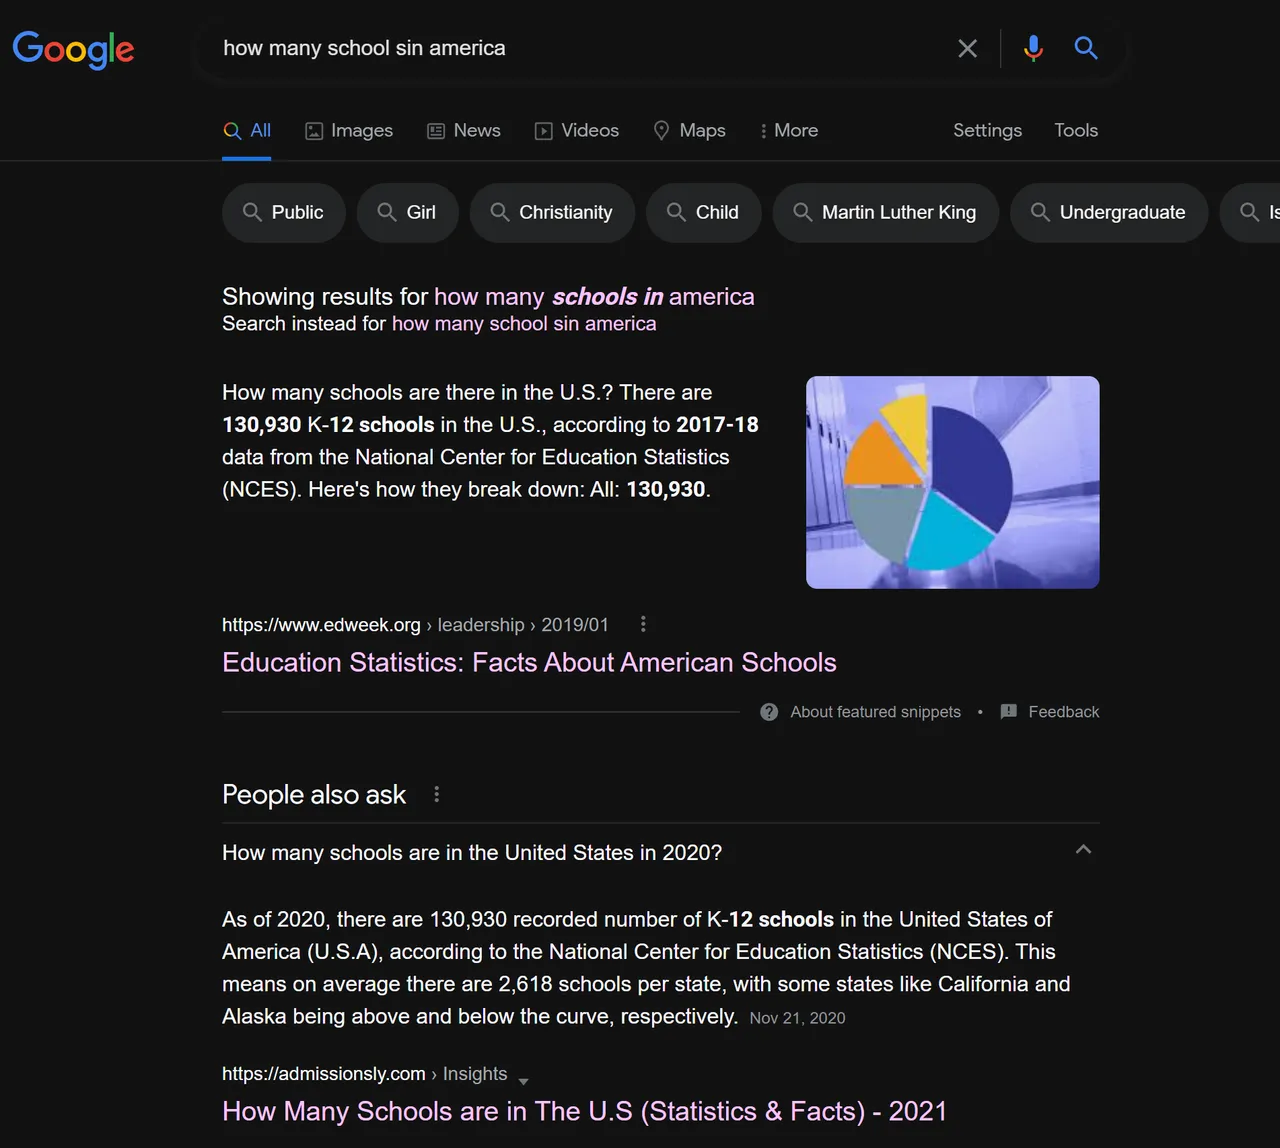1280x1148 pixels.
Task: Select the Christianity suggestion chip
Action: 552,212
